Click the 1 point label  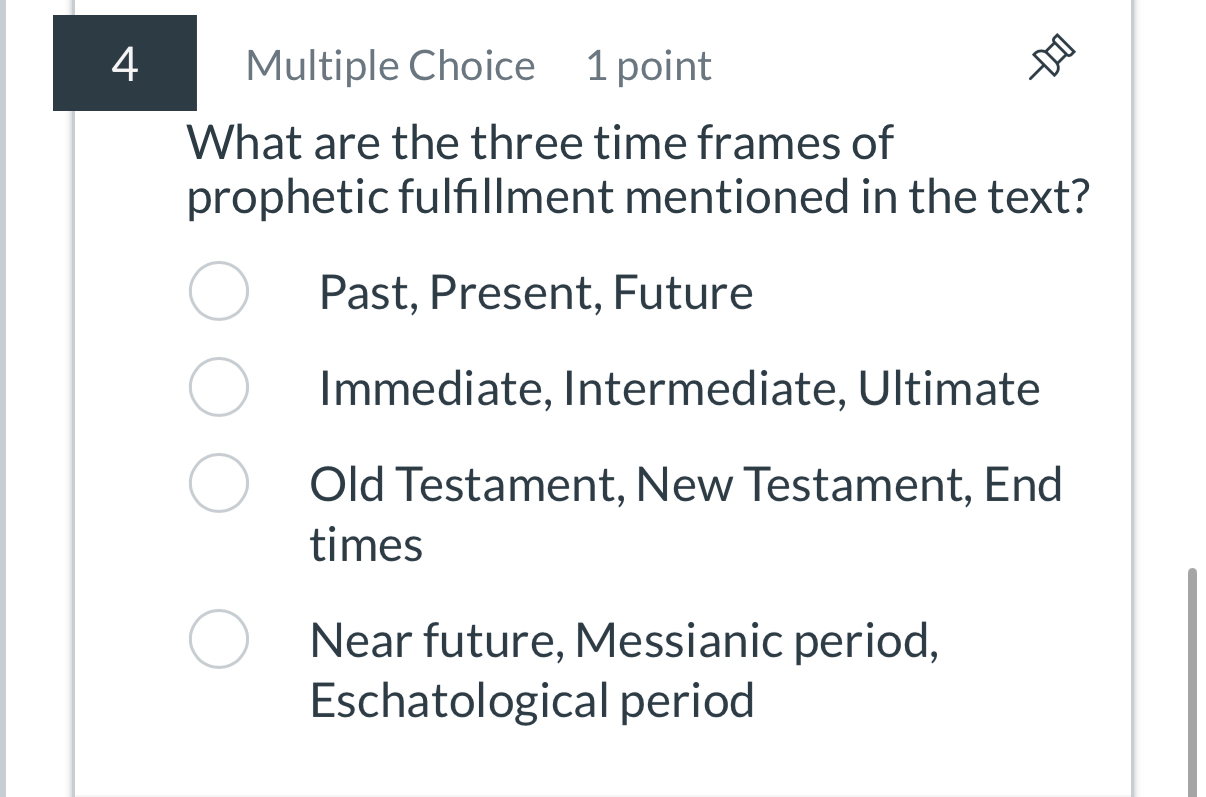point(648,65)
